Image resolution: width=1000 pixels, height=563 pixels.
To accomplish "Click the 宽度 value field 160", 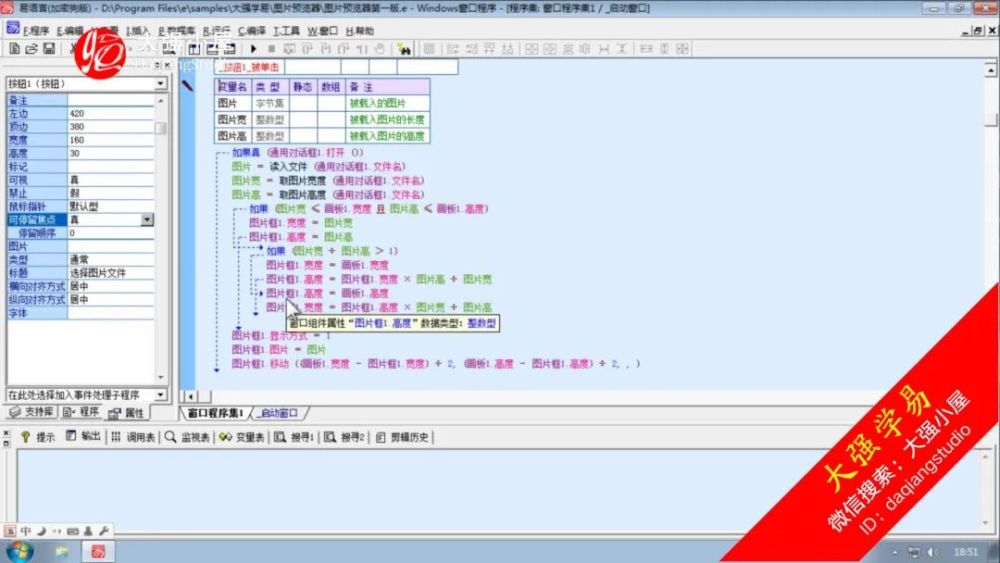I will click(110, 140).
